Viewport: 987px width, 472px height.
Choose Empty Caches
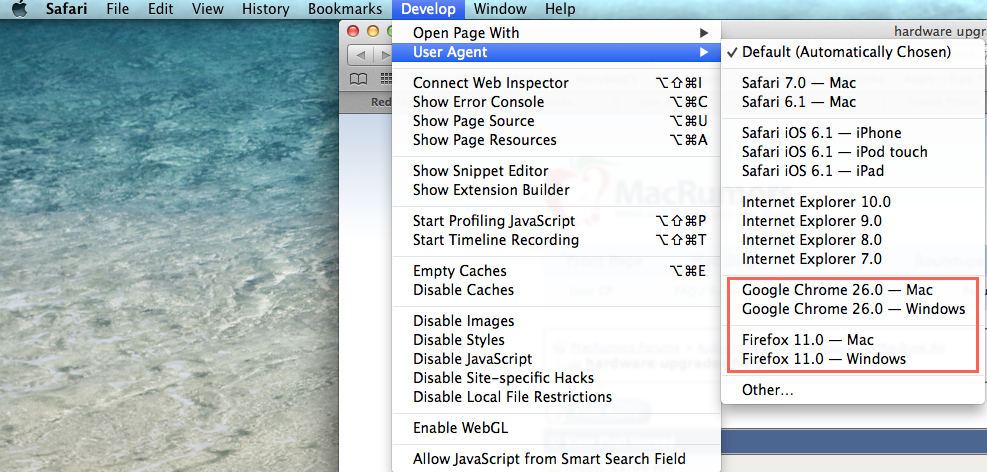click(556, 271)
